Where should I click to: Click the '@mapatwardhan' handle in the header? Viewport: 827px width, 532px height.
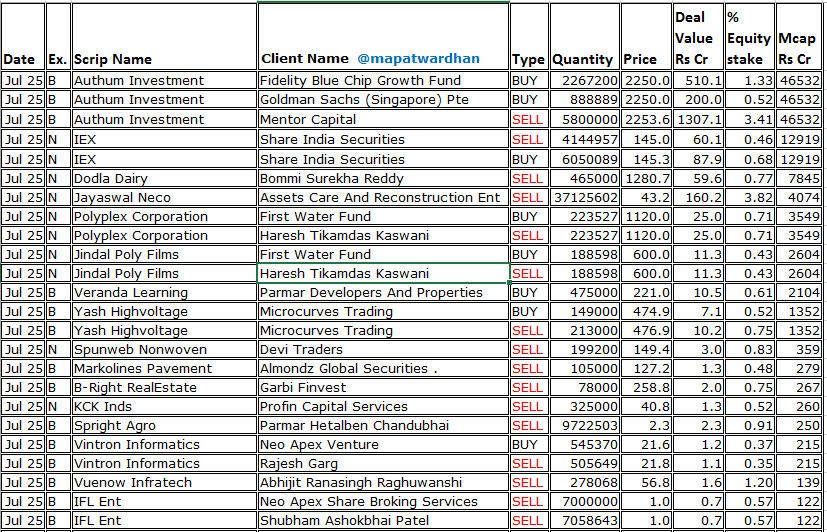click(418, 59)
